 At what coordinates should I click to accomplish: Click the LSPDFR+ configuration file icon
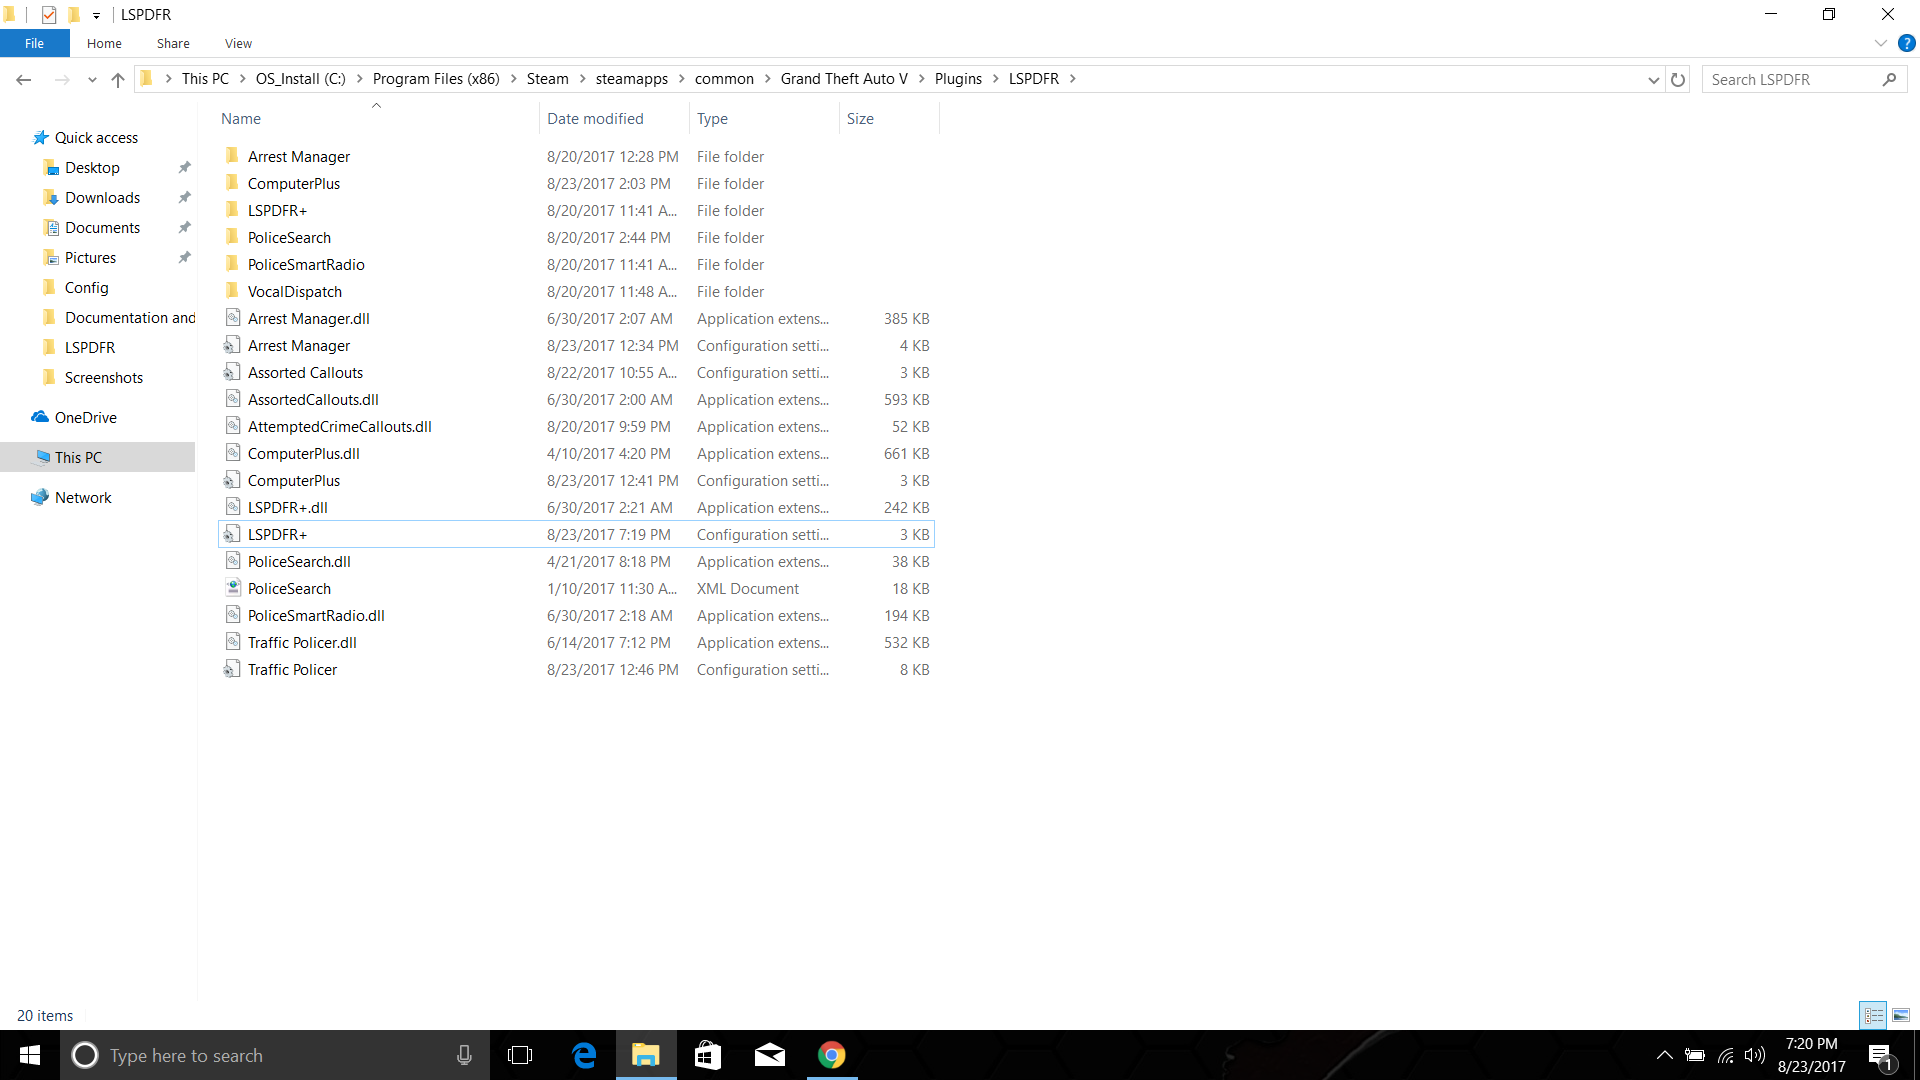click(232, 534)
